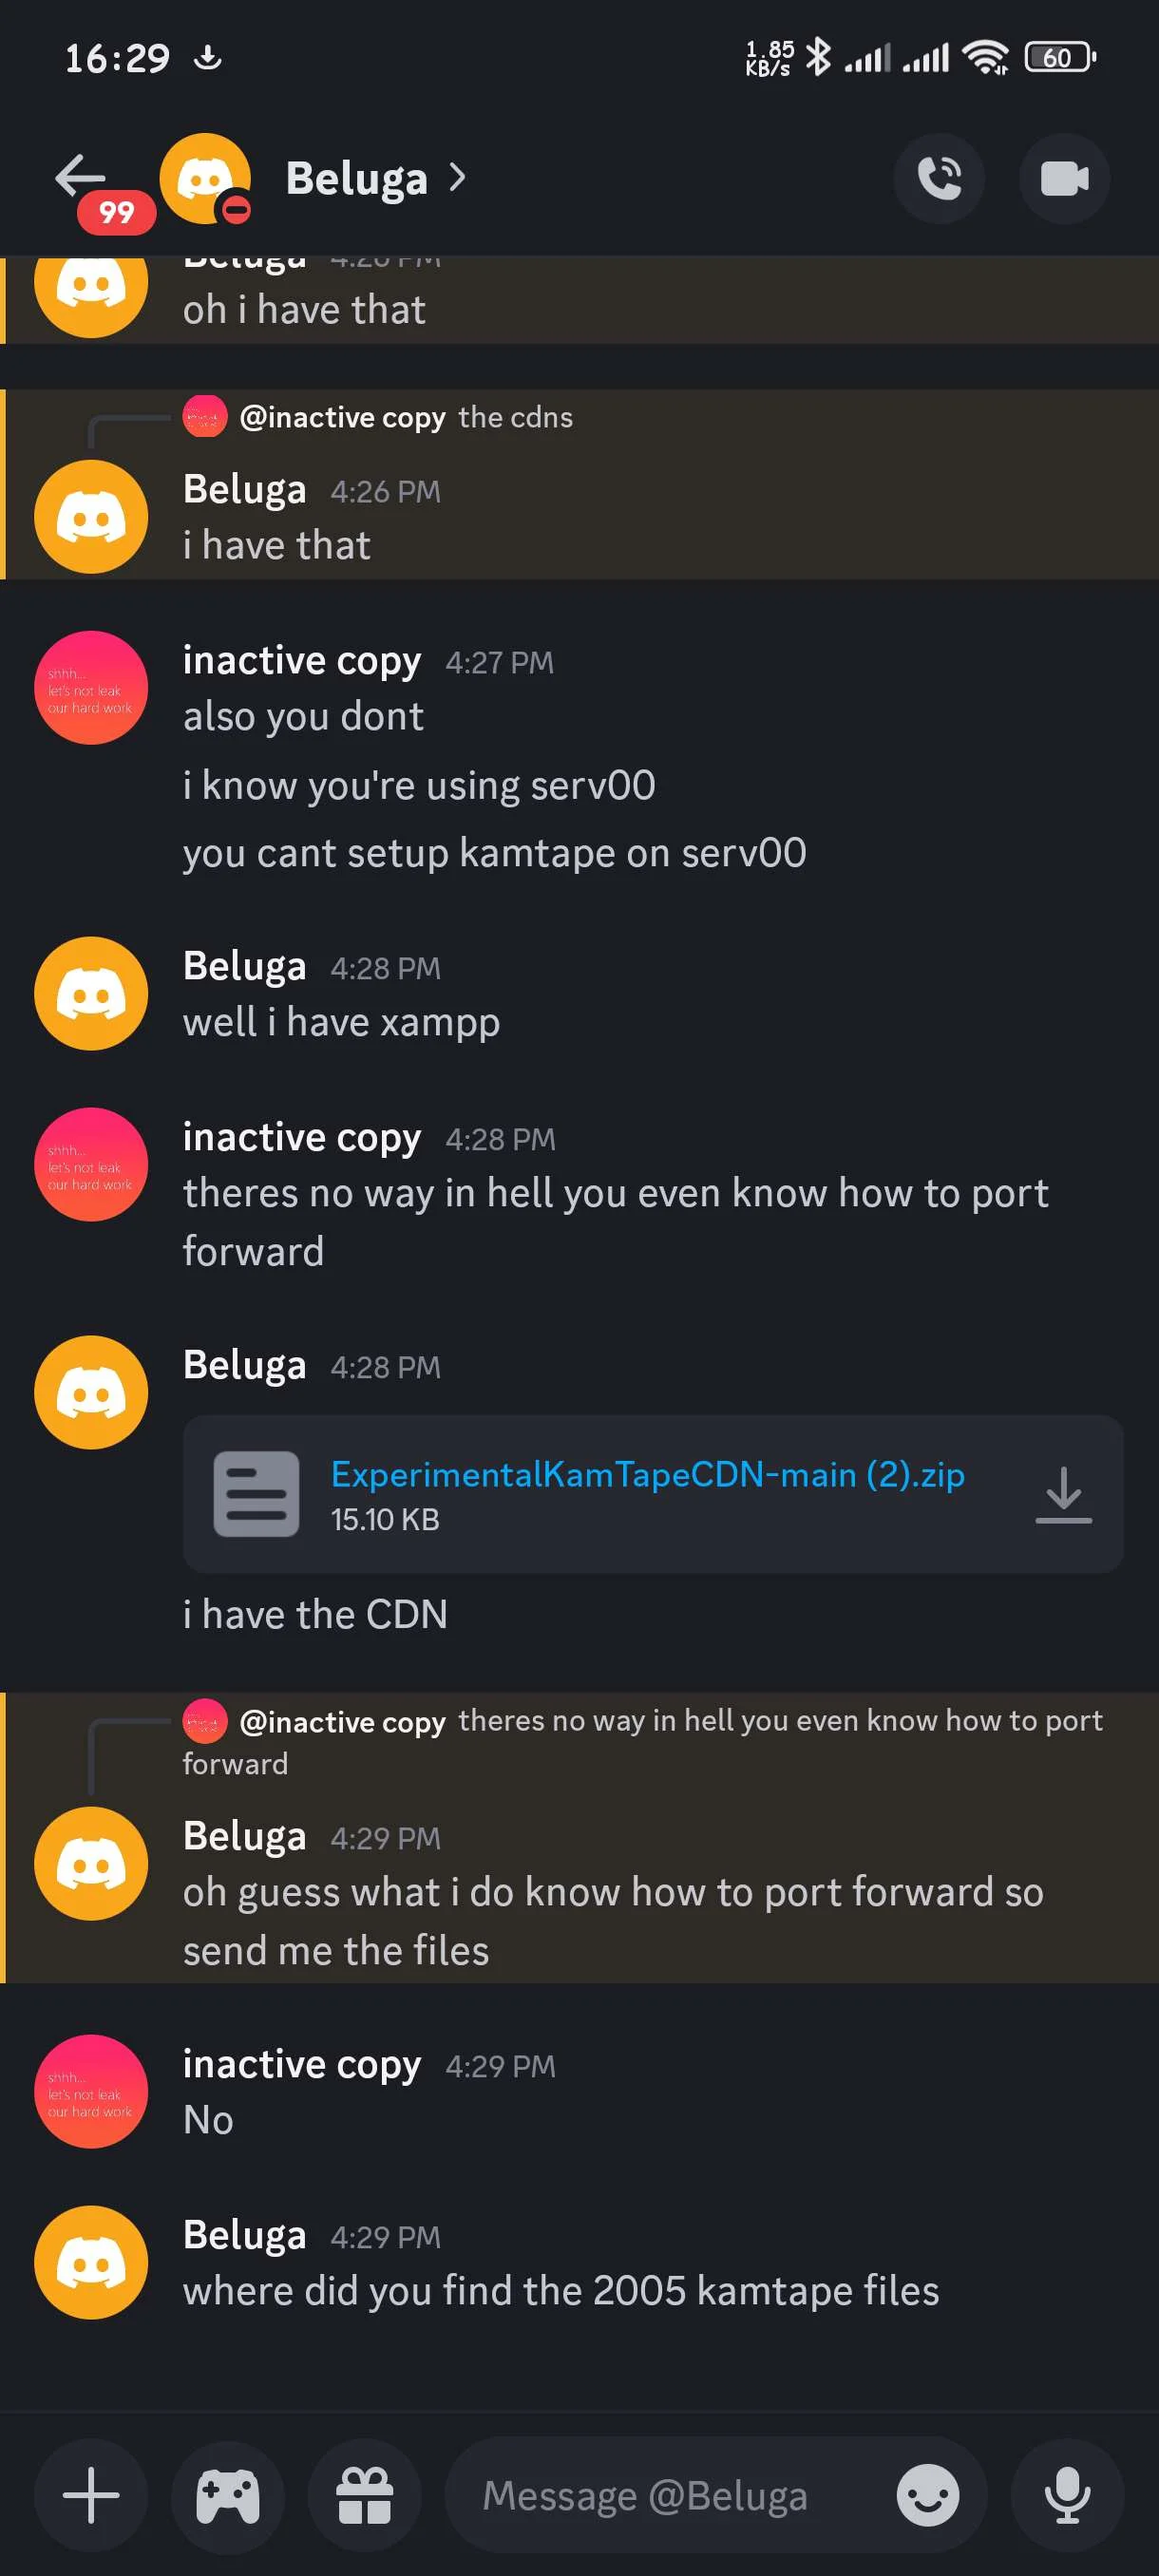Open the emoji picker
Viewport: 1159px width, 2576px height.
click(x=927, y=2495)
